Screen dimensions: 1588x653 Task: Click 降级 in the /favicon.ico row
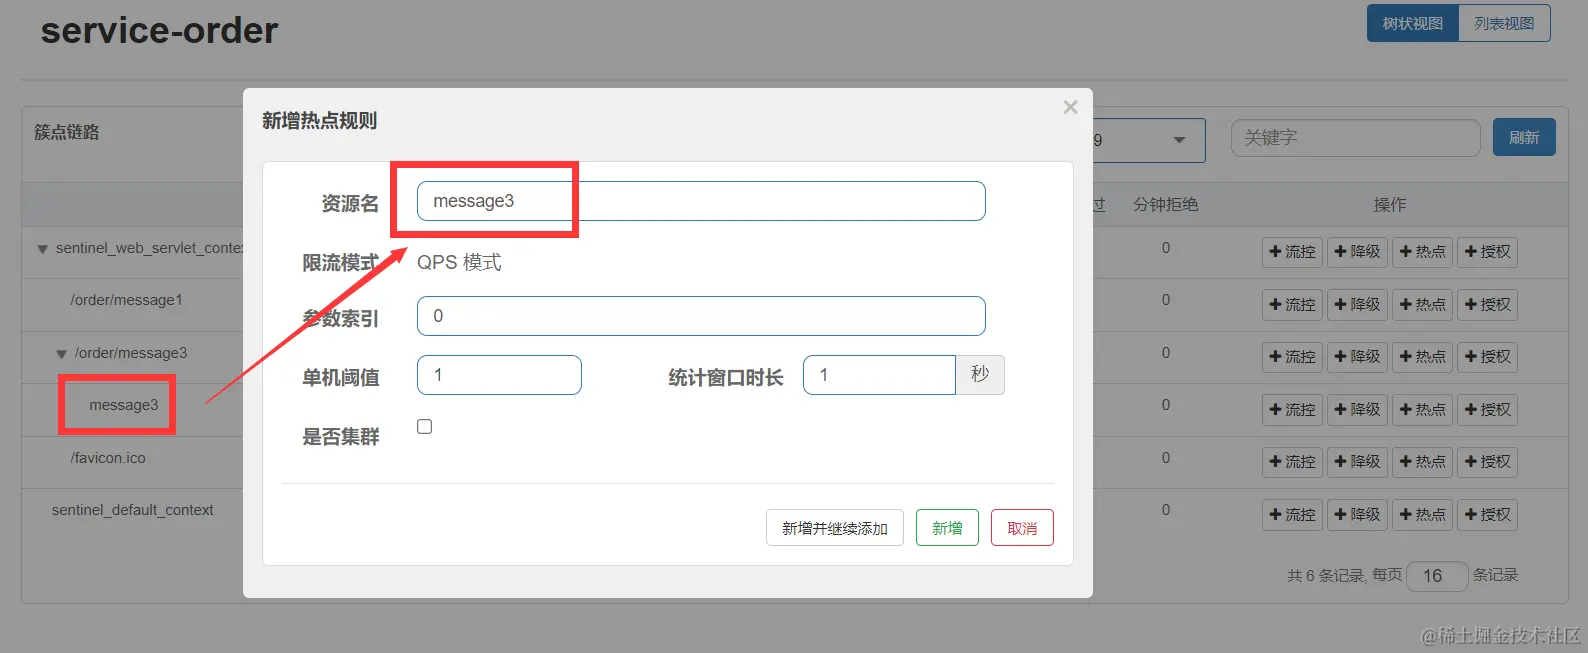(x=1357, y=462)
